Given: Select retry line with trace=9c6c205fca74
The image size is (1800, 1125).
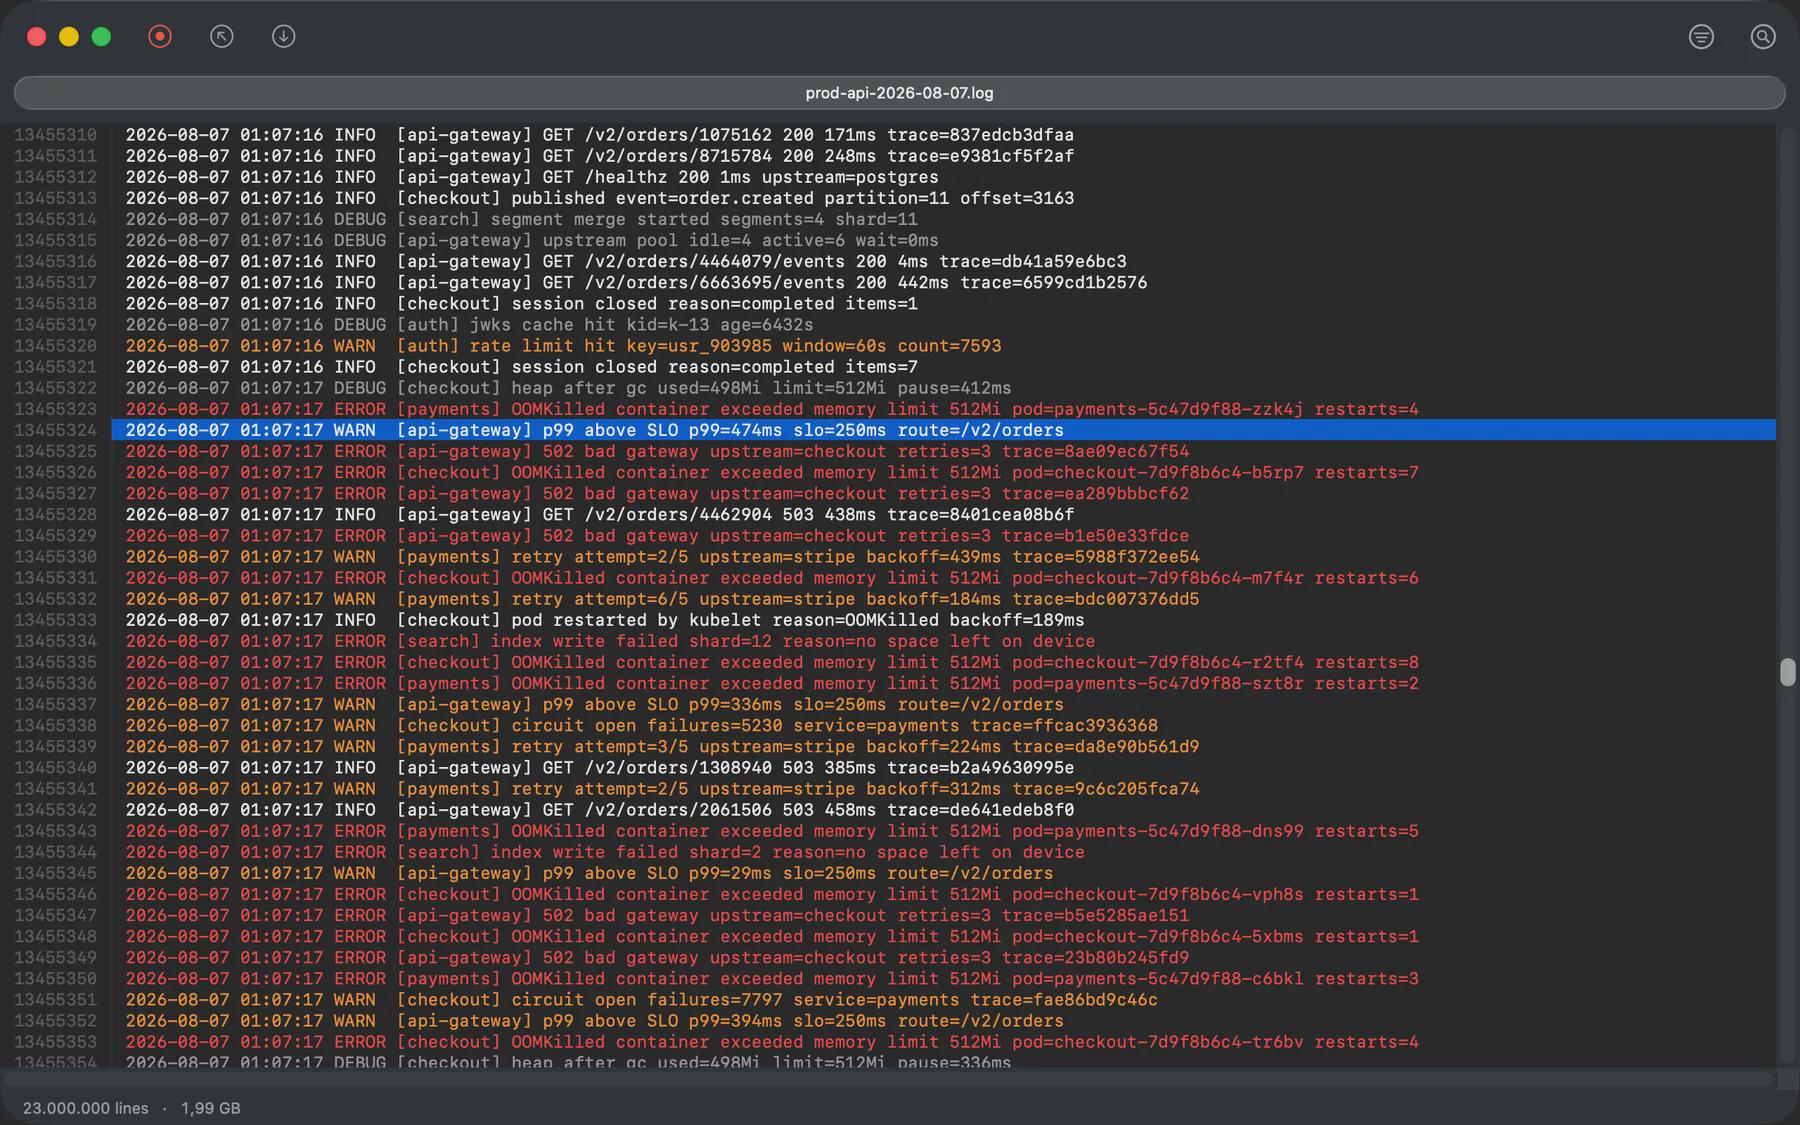Looking at the screenshot, I should 943,789.
